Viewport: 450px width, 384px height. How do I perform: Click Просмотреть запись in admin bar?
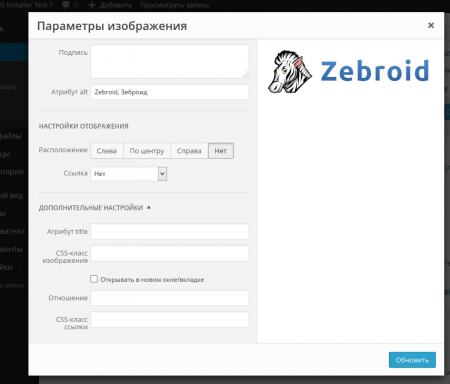pyautogui.click(x=175, y=5)
